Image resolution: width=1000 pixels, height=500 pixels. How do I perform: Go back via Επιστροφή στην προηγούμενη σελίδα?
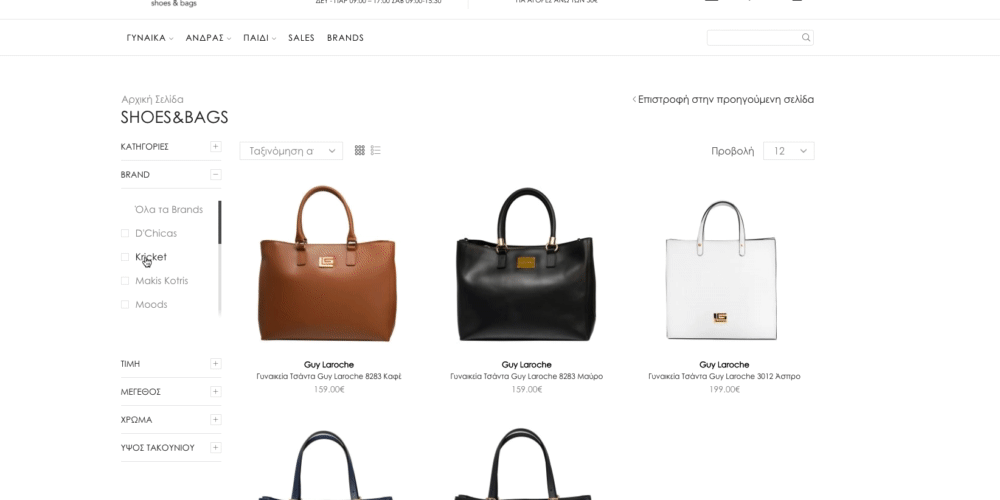[x=723, y=99]
